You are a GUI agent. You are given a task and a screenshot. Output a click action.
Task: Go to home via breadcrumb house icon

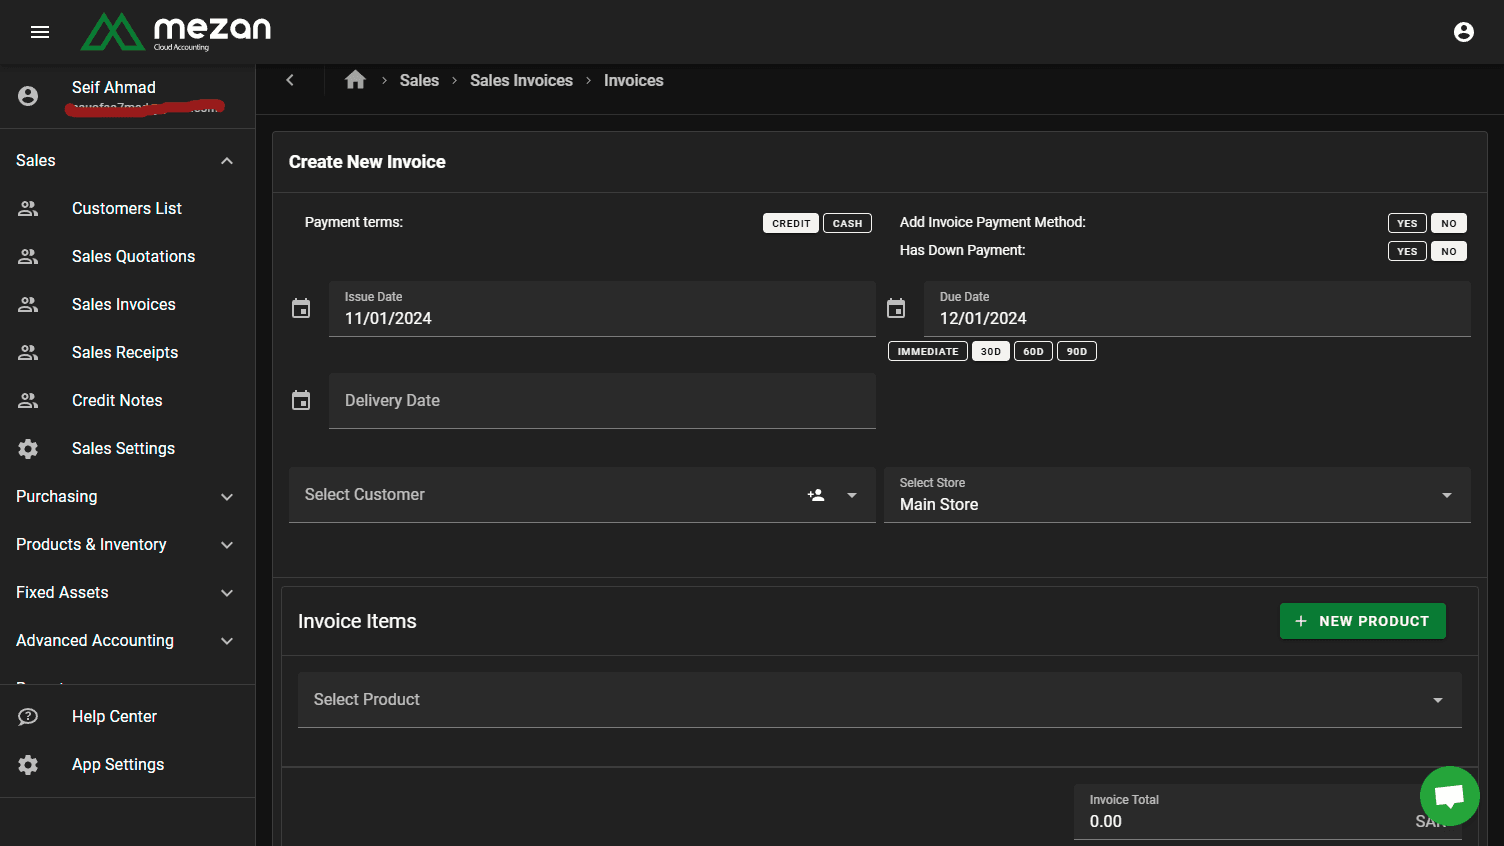click(x=355, y=80)
